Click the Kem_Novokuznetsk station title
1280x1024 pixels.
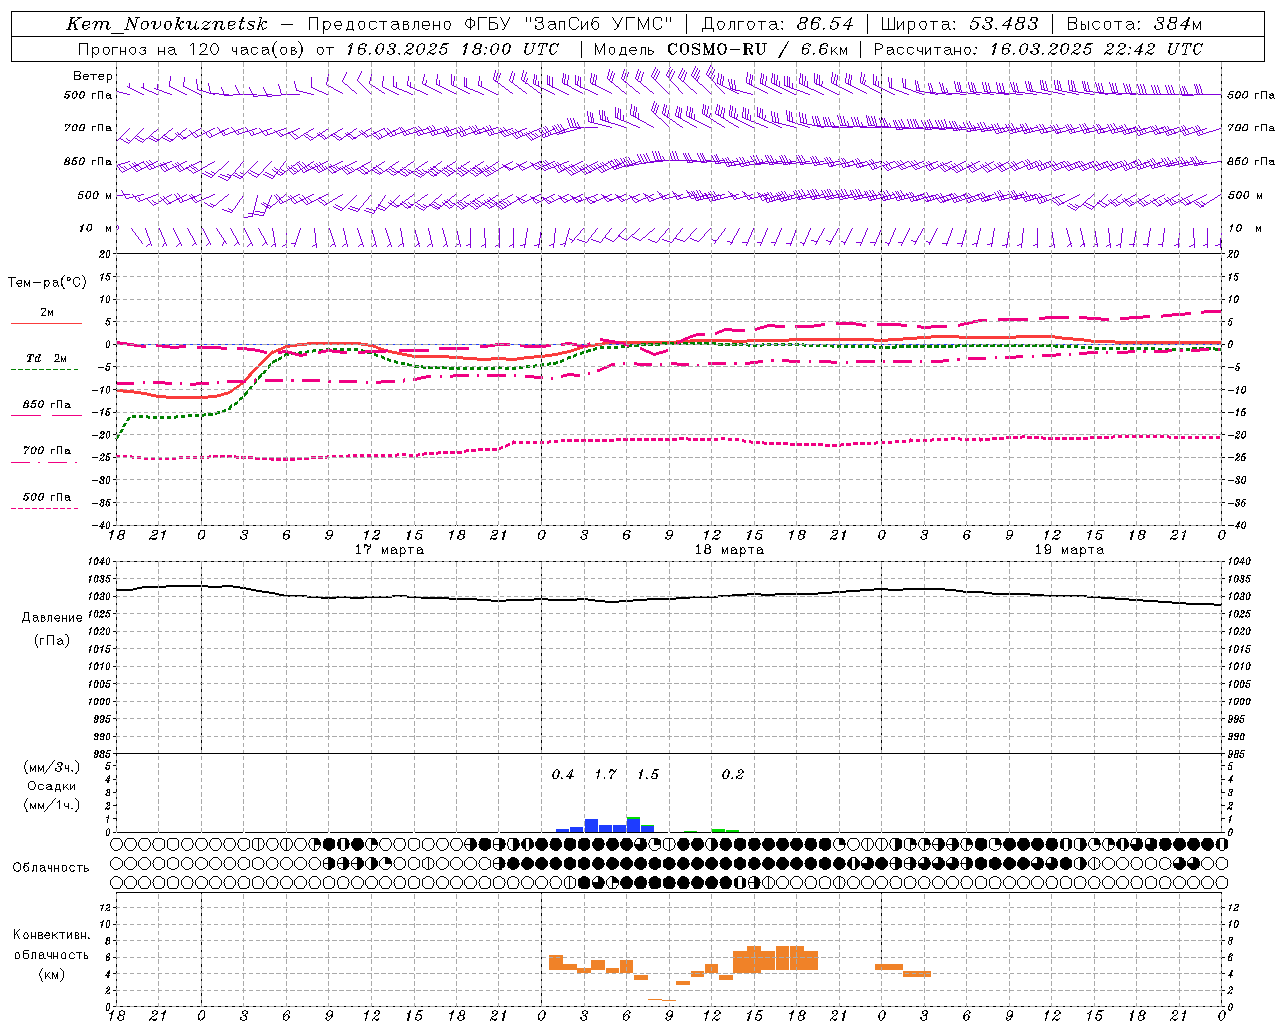pos(167,24)
